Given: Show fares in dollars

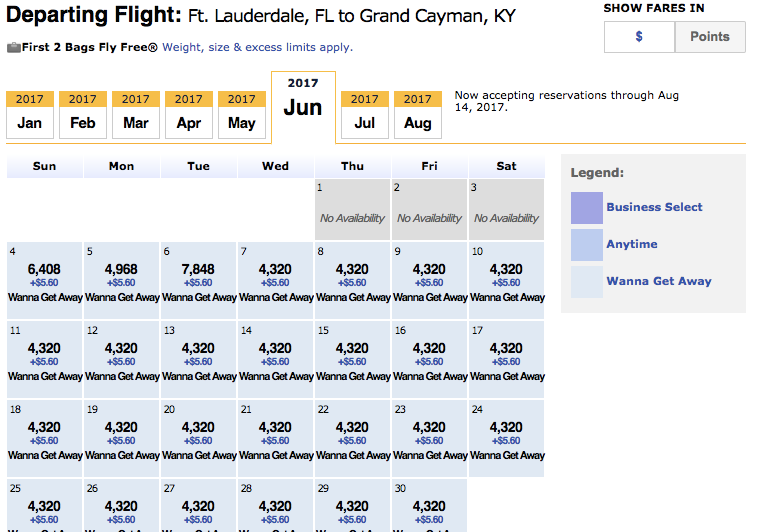Looking at the screenshot, I should click(x=639, y=37).
